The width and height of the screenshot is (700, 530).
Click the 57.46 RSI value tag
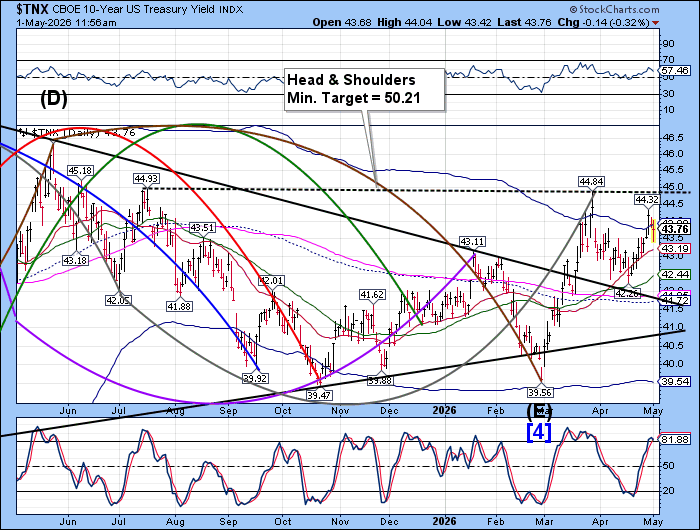[x=675, y=71]
